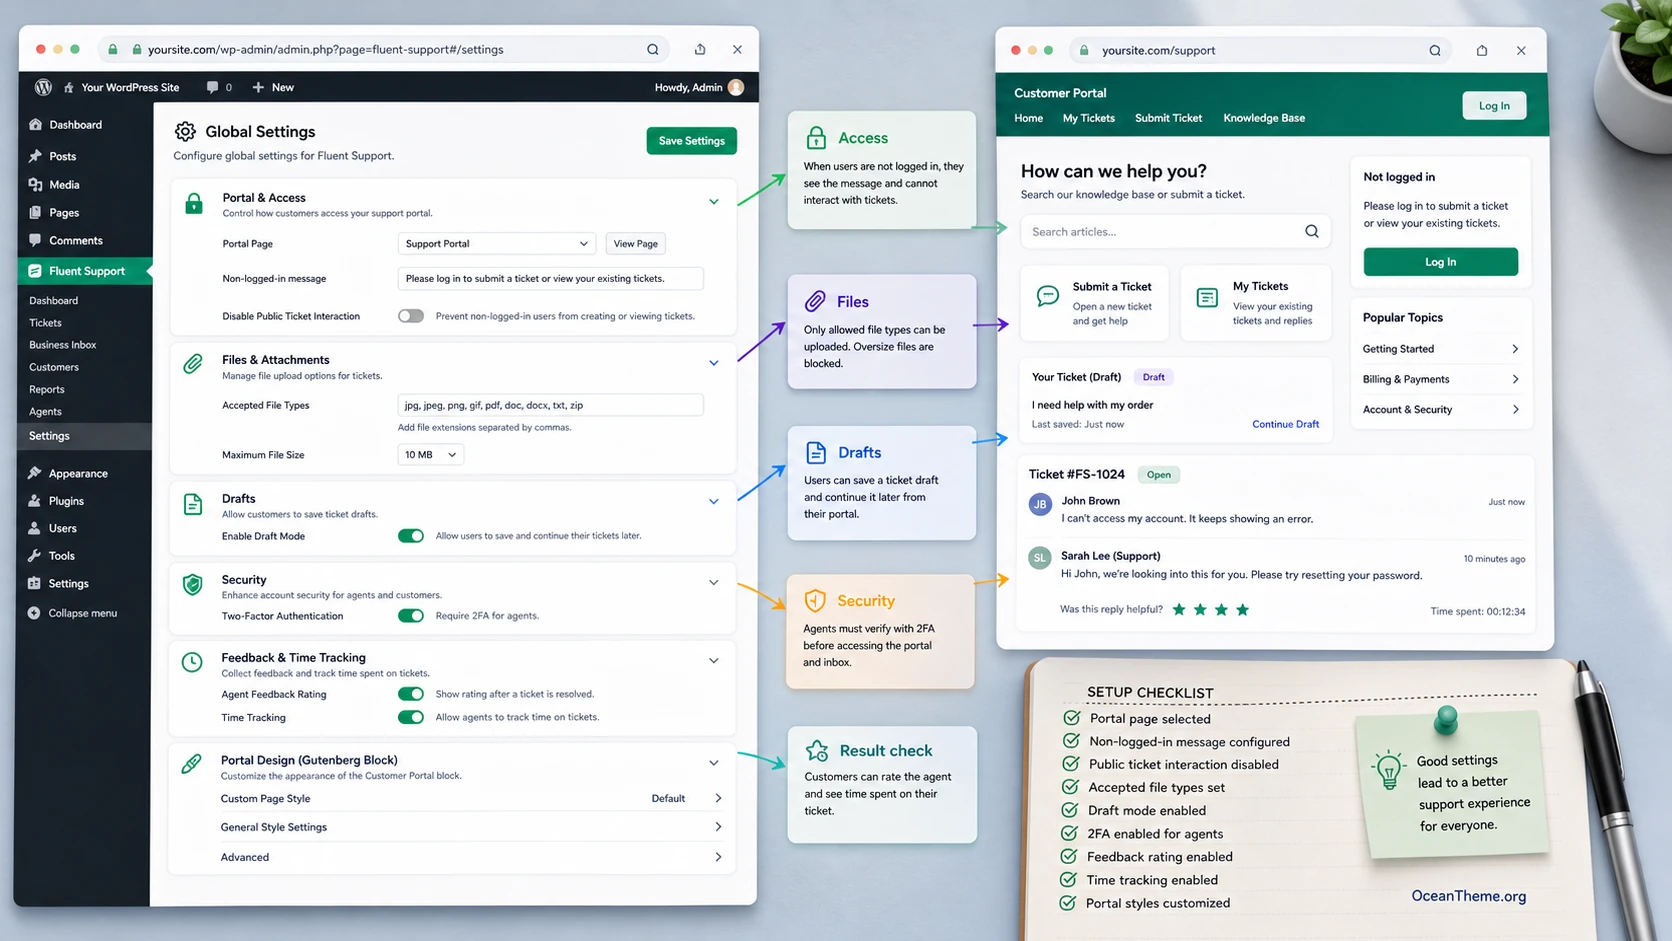Click the Security shield icon in settings
This screenshot has width=1672, height=941.
coord(192,585)
